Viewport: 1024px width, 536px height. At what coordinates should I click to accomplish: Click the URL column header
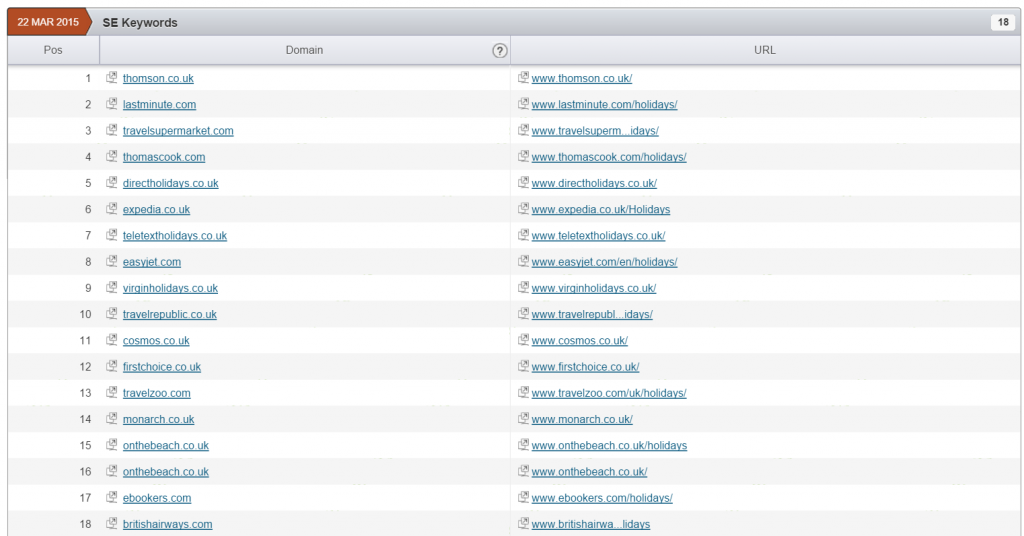click(764, 50)
